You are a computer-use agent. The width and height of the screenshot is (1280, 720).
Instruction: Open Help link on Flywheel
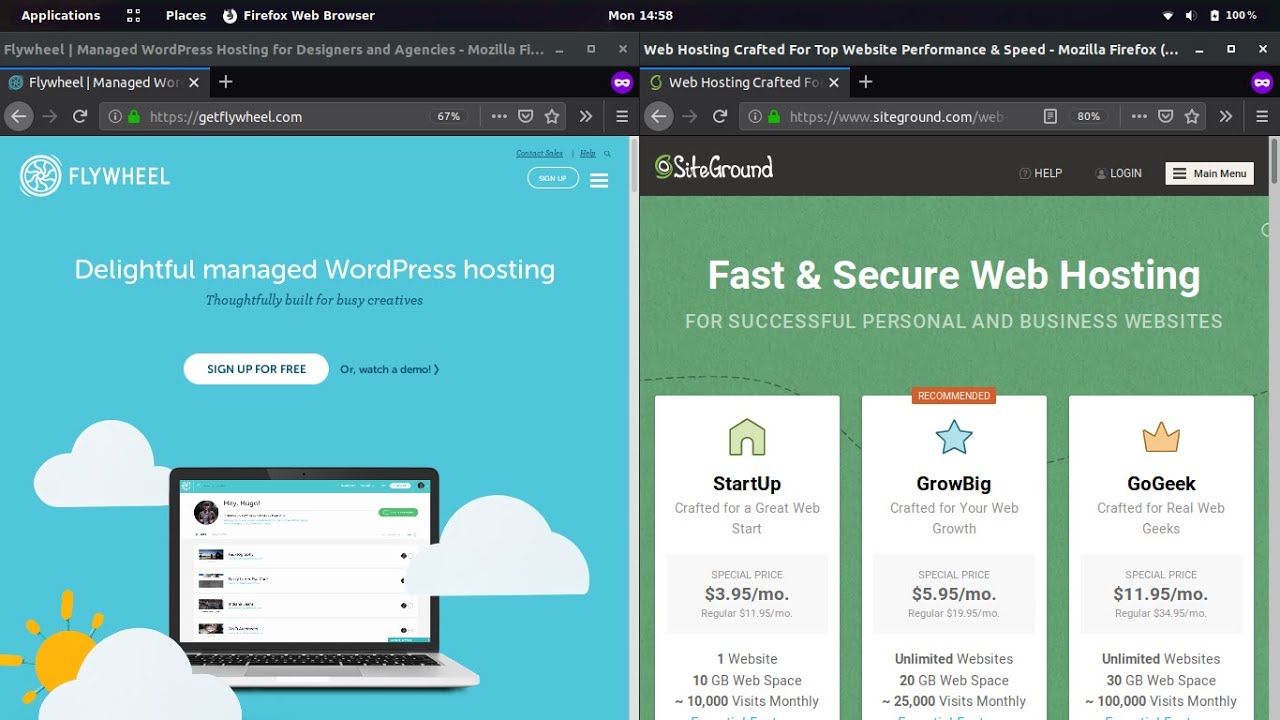(x=588, y=153)
